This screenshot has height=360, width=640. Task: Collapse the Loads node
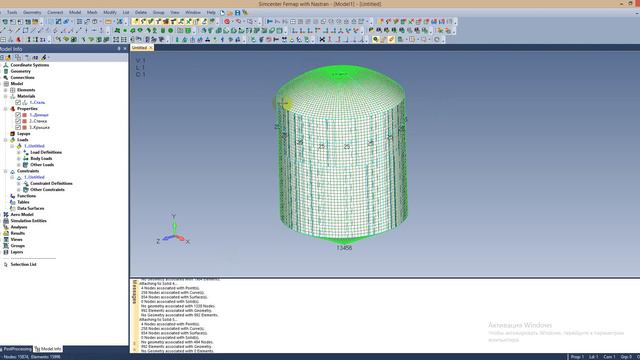[6, 140]
